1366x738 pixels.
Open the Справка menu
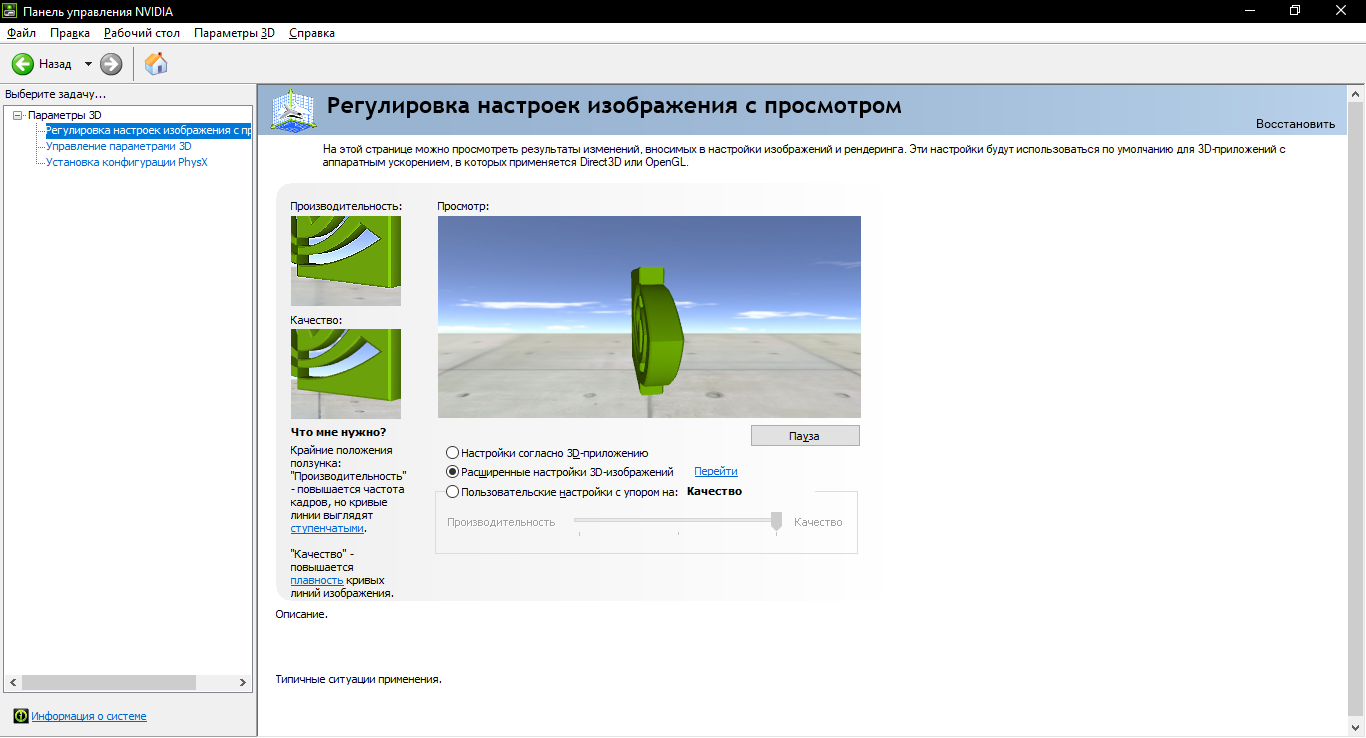[312, 33]
